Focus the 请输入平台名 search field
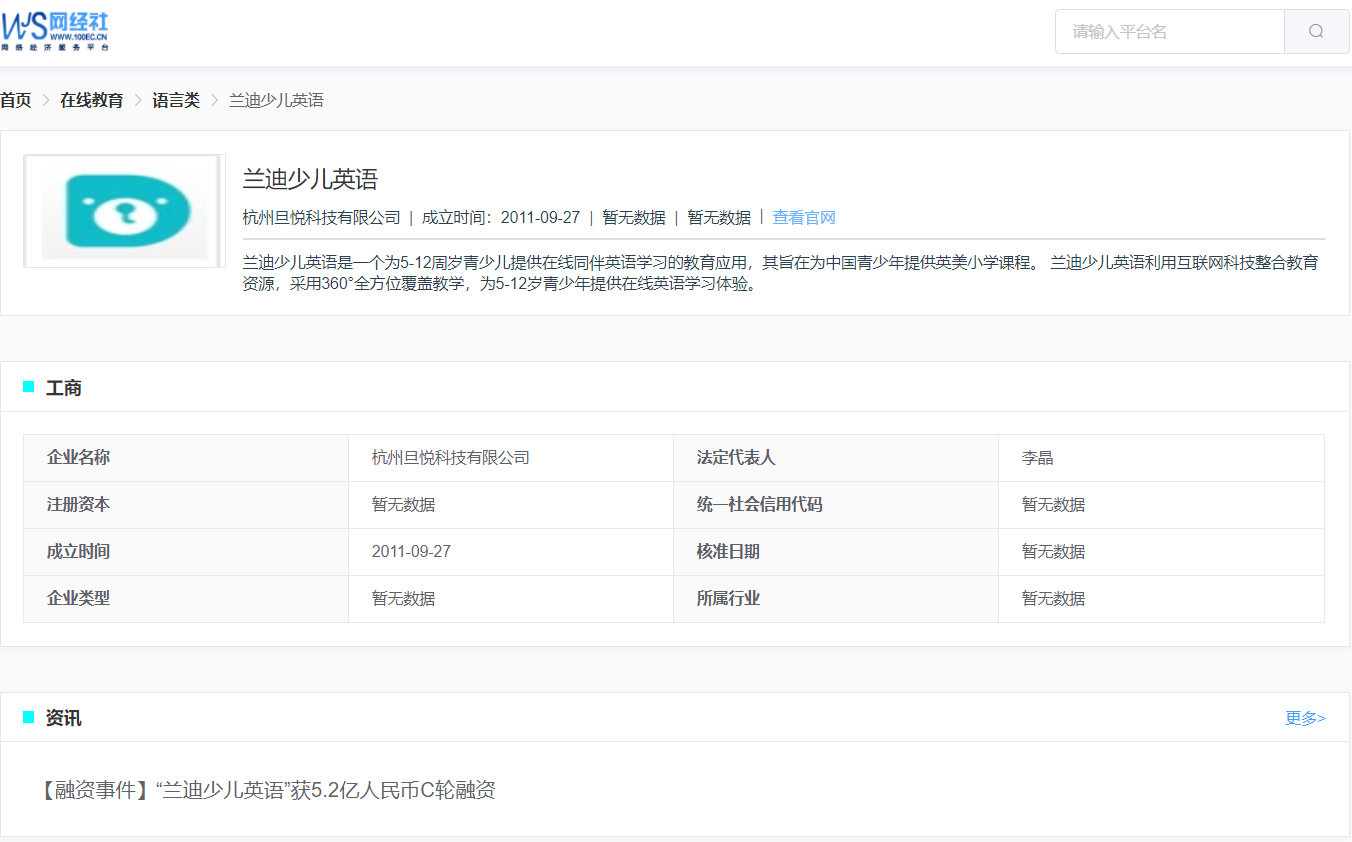Screen dimensions: 1352x842 point(1169,31)
